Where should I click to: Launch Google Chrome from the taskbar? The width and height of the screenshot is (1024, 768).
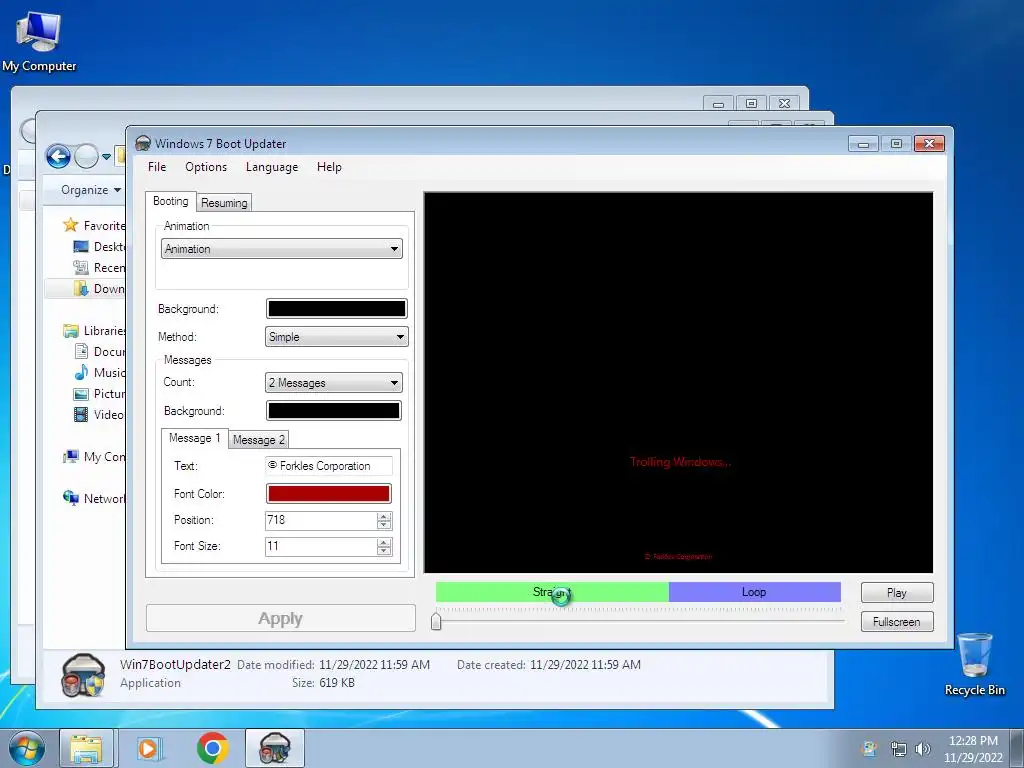tap(212, 748)
